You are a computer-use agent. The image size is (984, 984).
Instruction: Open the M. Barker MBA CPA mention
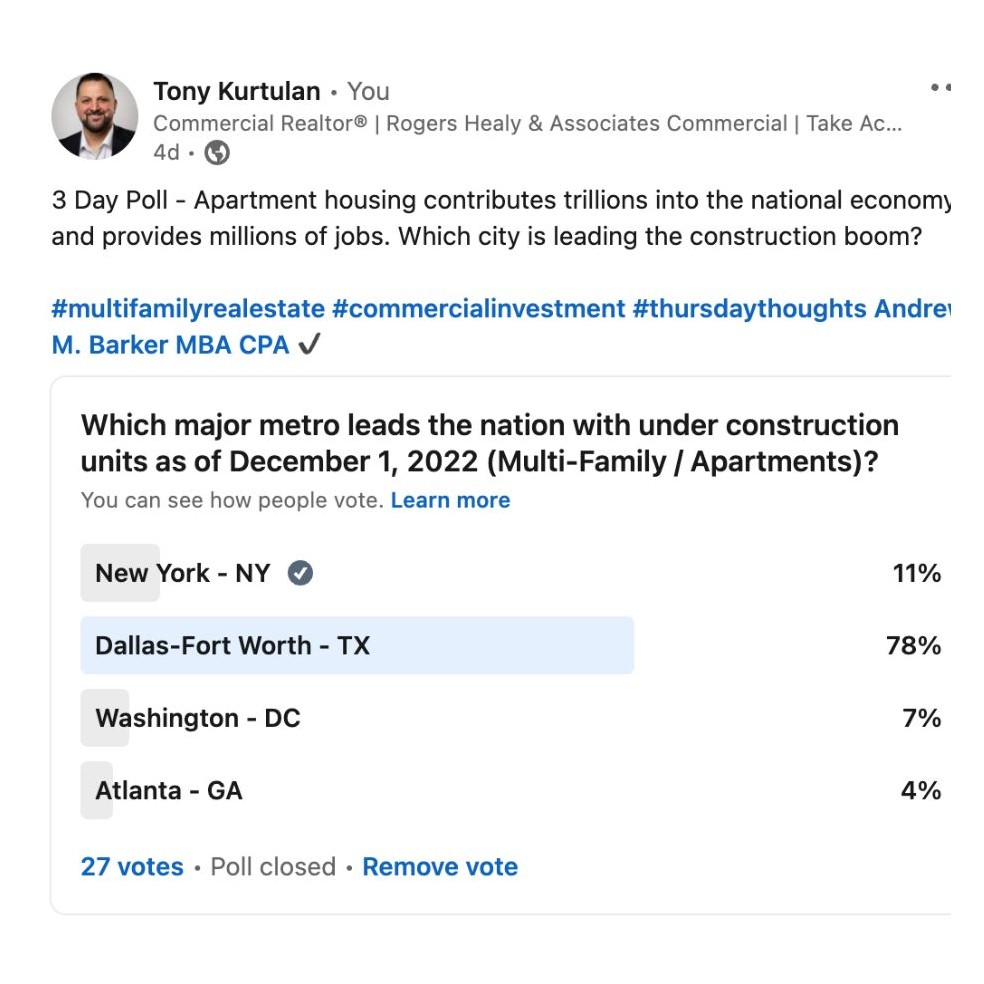click(170, 345)
